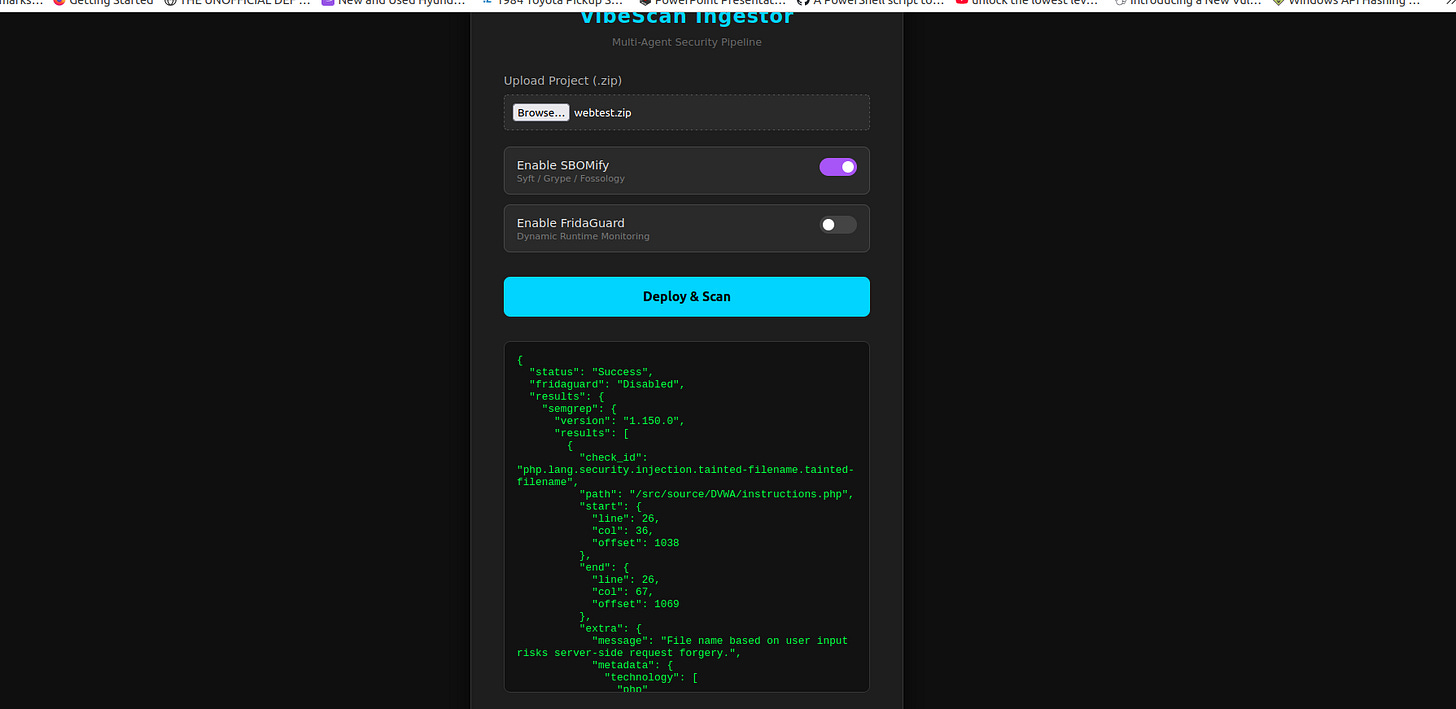
Task: Click the "offset": 1069 line
Action: 635,604
